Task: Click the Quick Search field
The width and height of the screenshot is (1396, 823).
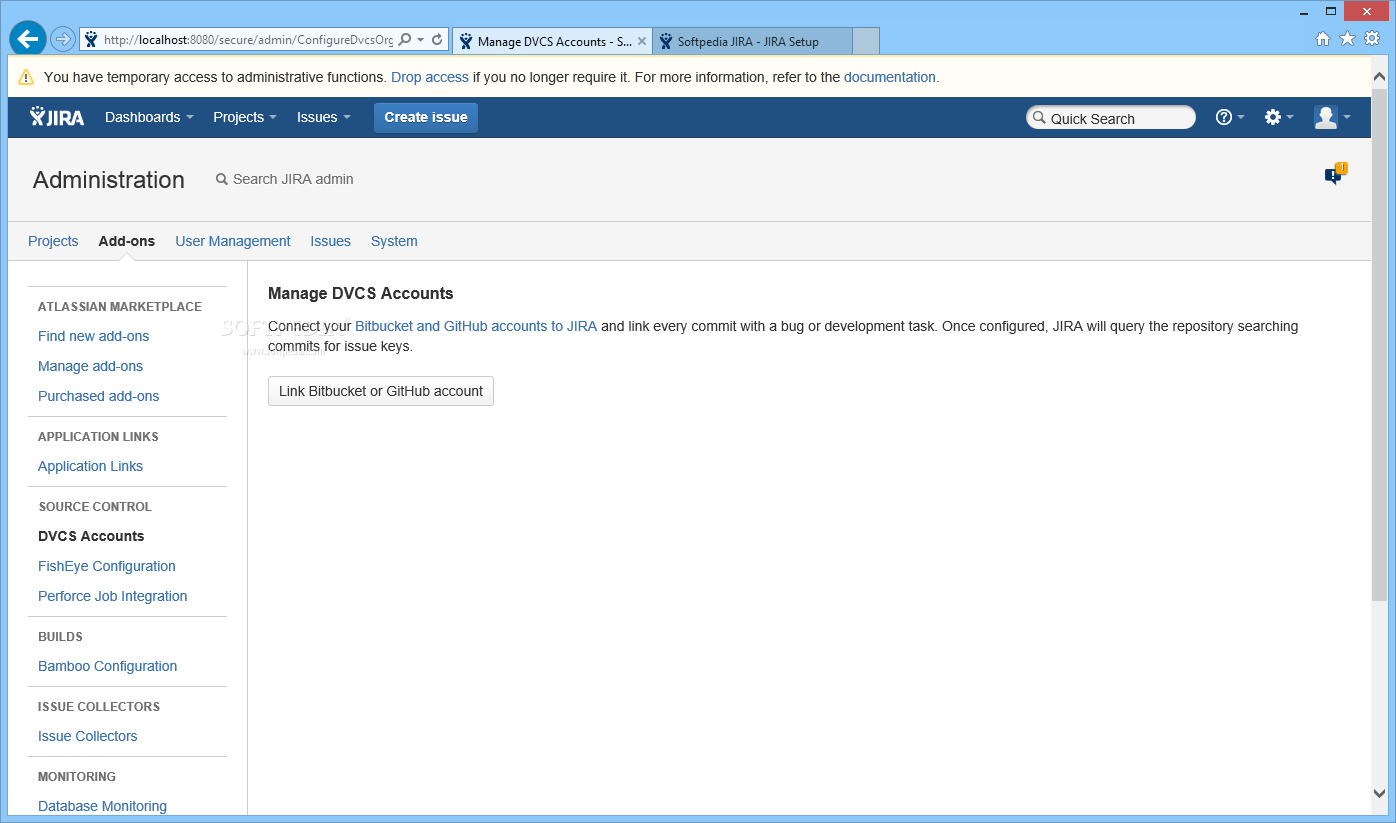Action: [1111, 118]
